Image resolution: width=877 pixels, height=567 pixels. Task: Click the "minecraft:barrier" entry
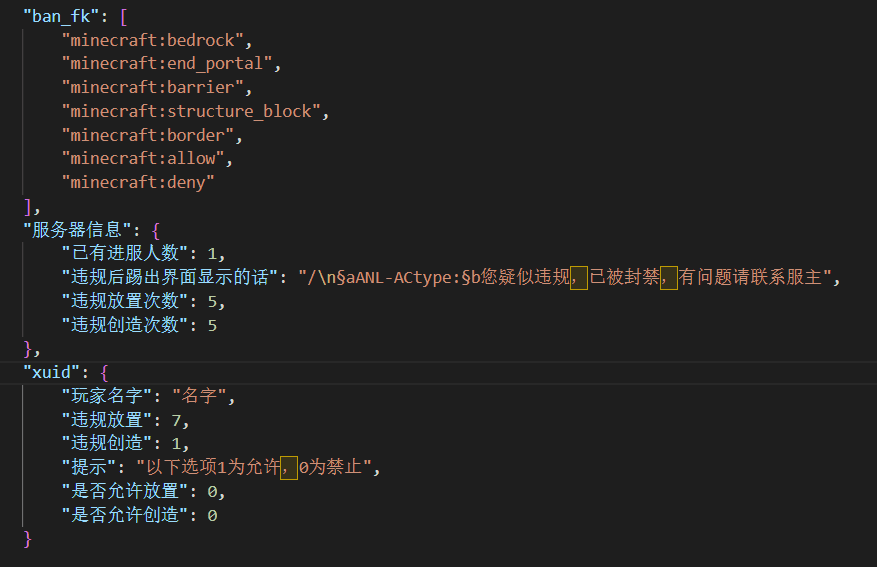152,87
